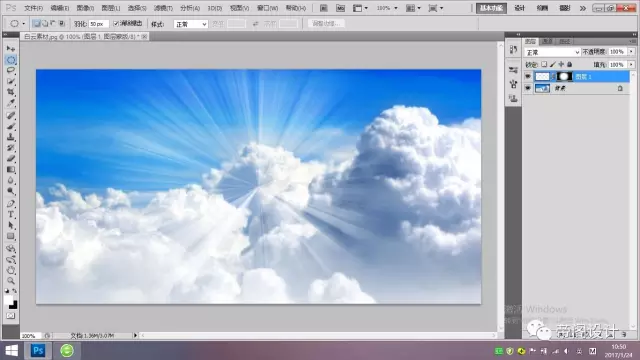Select the Pen tool

click(11, 204)
